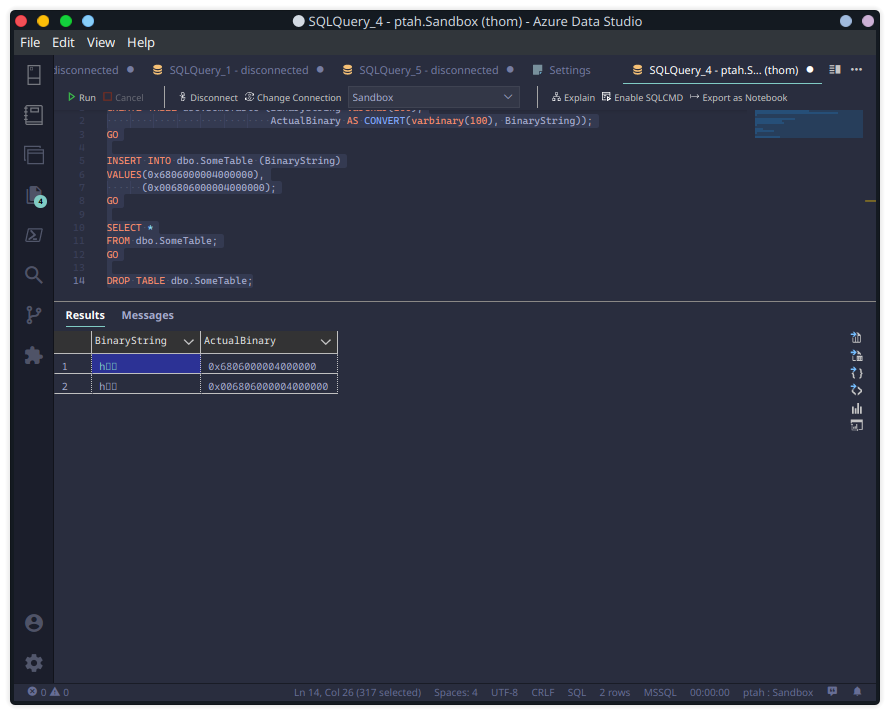This screenshot has width=890, height=715.
Task: Click the Save As CSV results icon
Action: coord(856,338)
